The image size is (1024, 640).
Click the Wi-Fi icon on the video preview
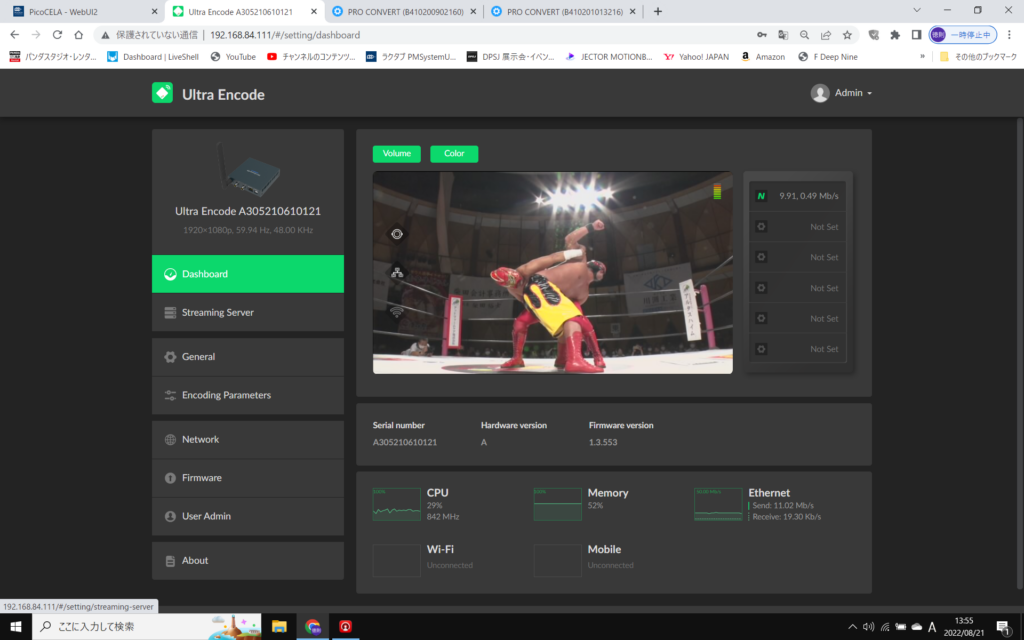click(x=396, y=312)
